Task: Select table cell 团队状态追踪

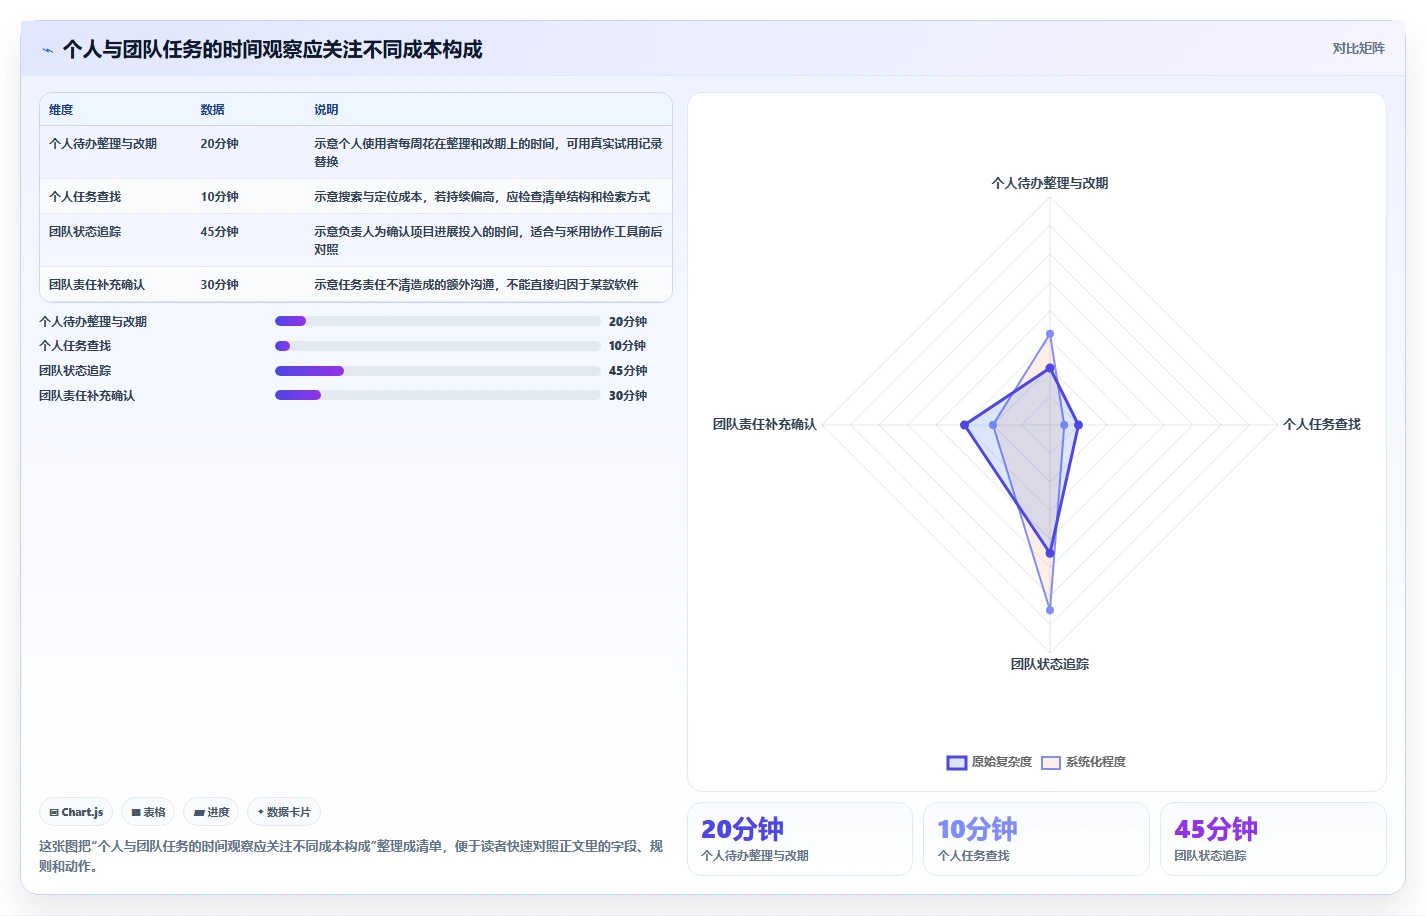Action: (85, 232)
